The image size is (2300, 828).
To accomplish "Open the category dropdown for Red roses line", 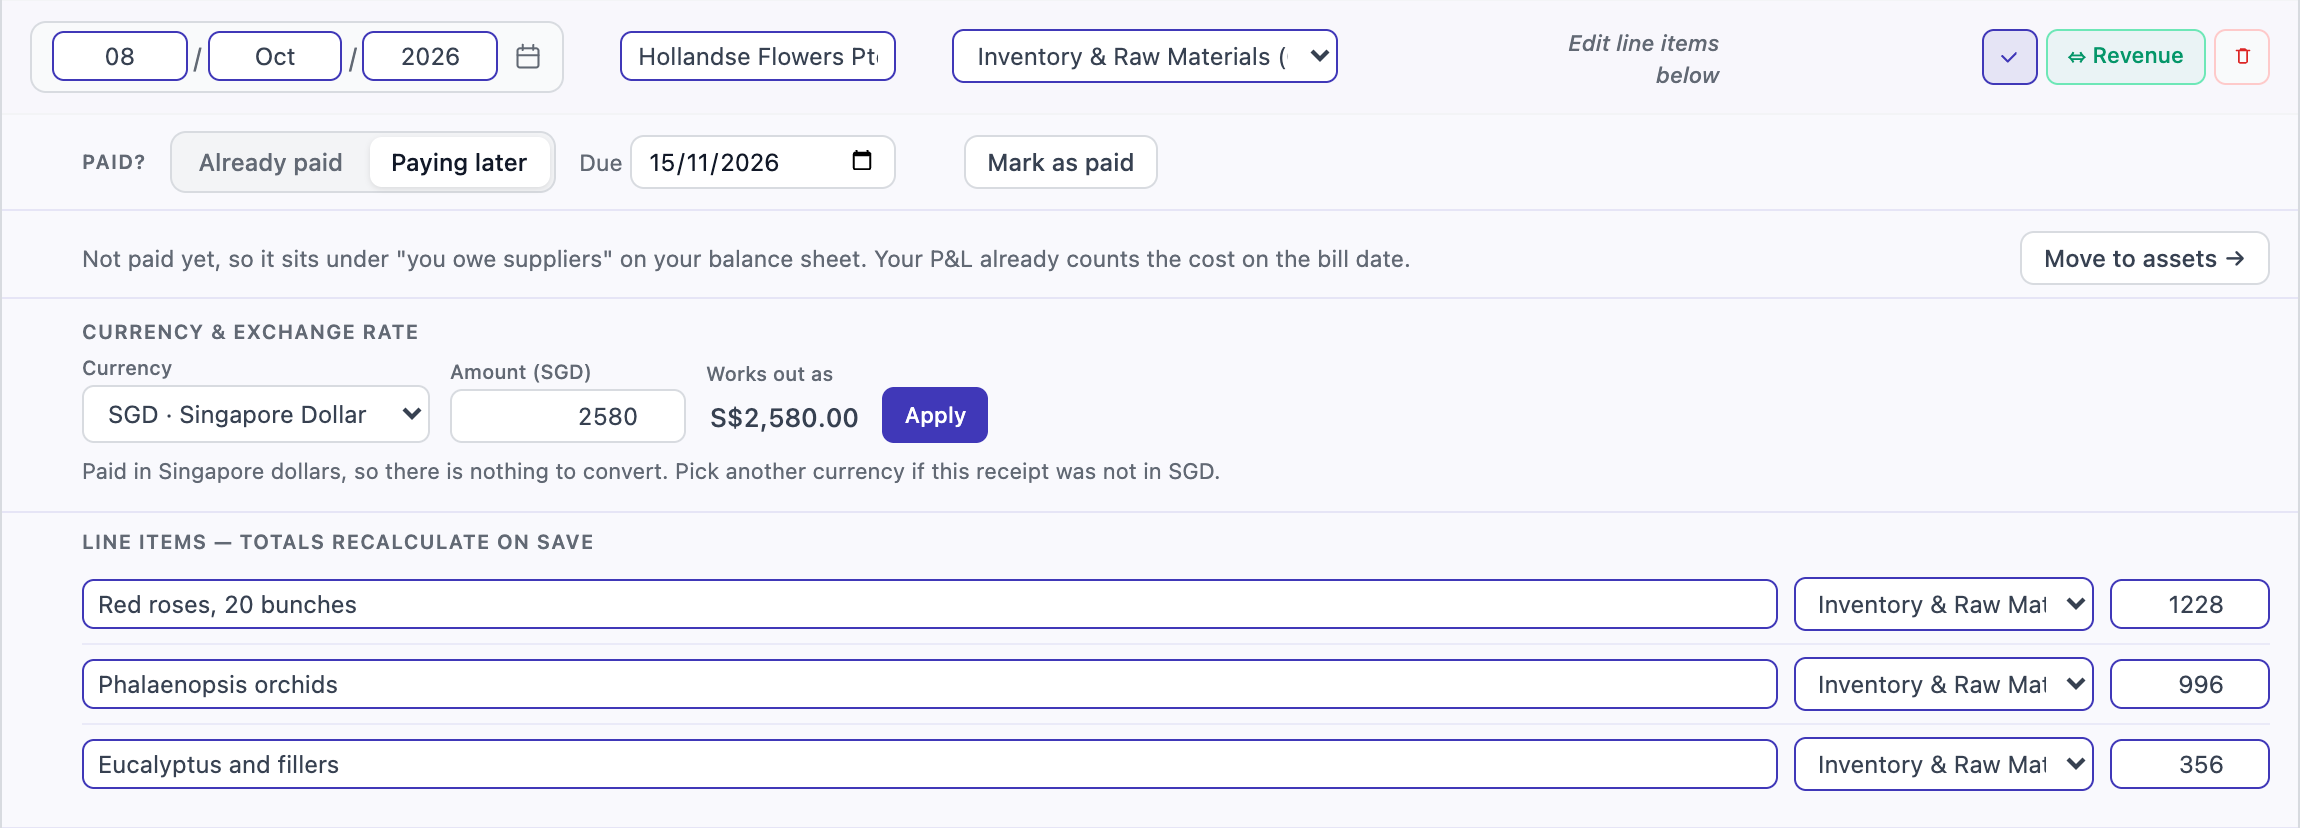I will point(1943,604).
